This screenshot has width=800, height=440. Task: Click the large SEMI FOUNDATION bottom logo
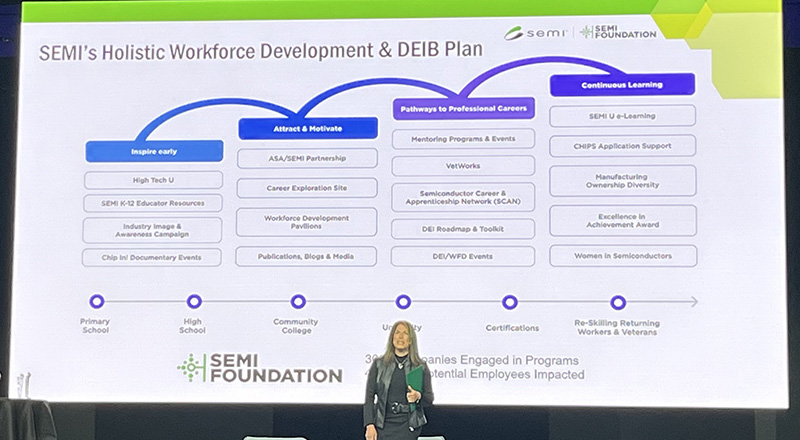click(x=260, y=368)
